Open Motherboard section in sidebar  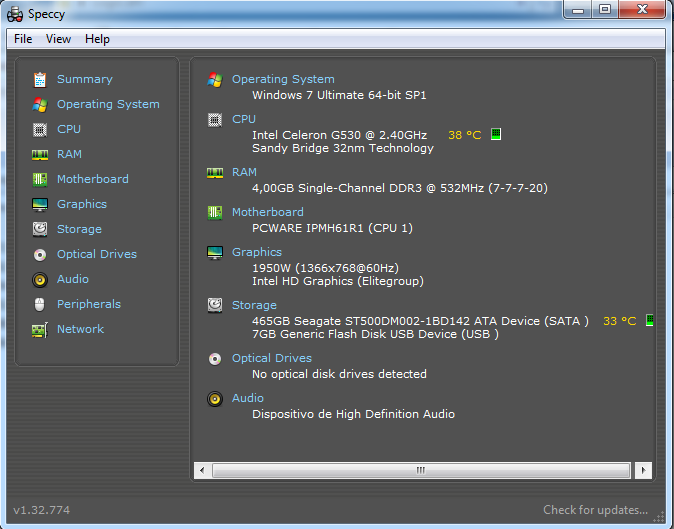tap(93, 179)
